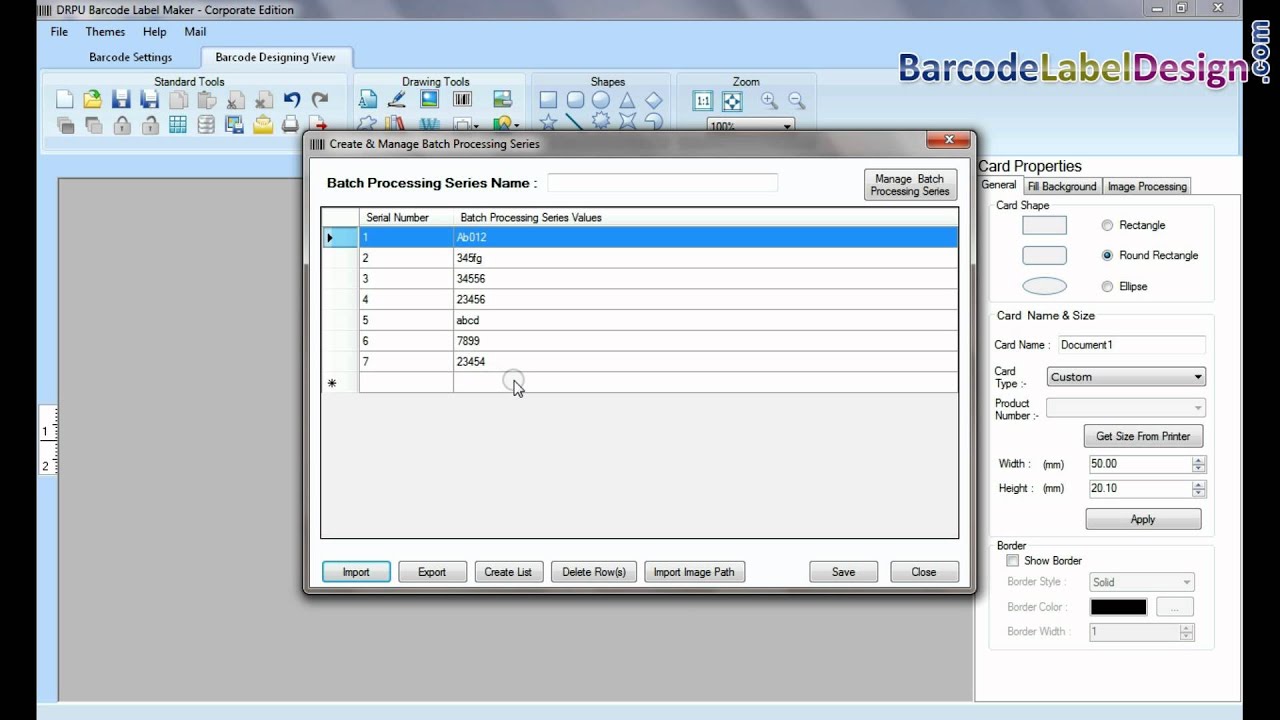Select the Triangle shape tool
This screenshot has height=720, width=1280.
[x=627, y=99]
